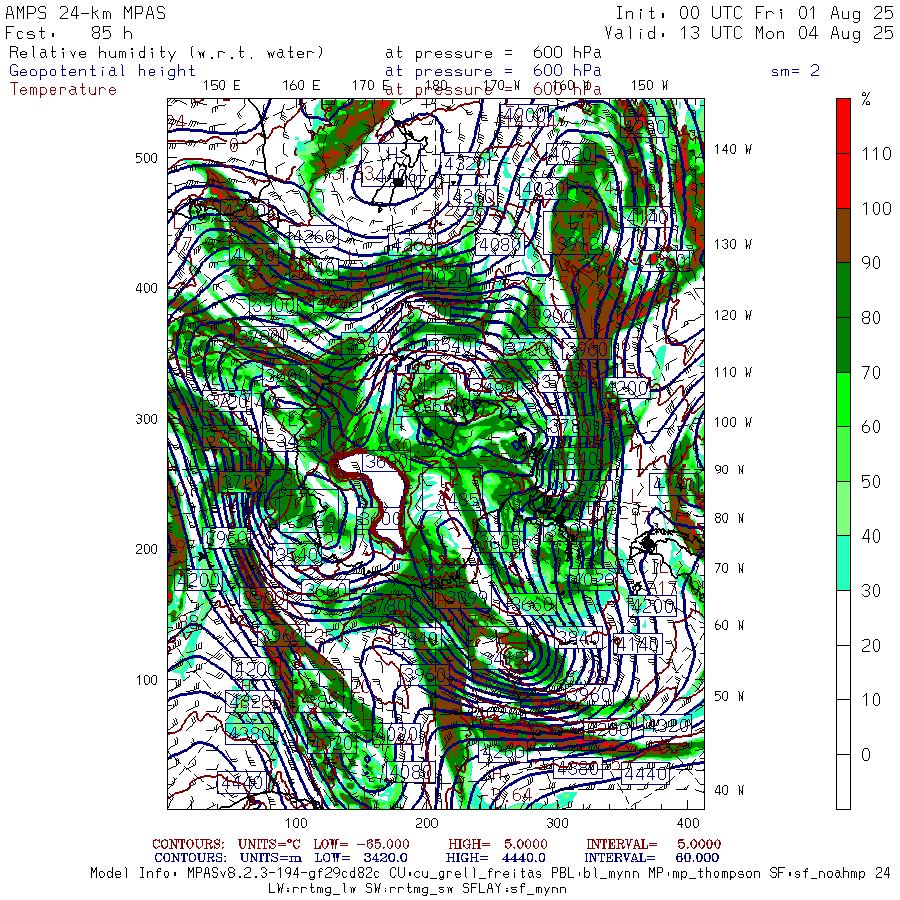Click the red 'CONTOURS: UNITS=°C' text

click(x=226, y=844)
